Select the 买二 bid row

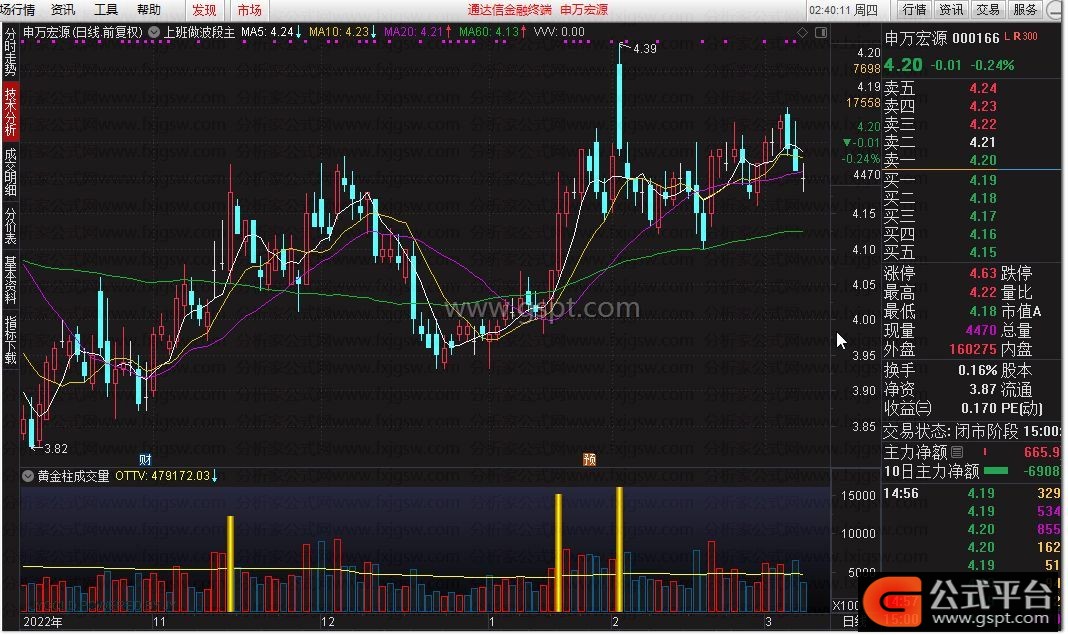tap(971, 198)
